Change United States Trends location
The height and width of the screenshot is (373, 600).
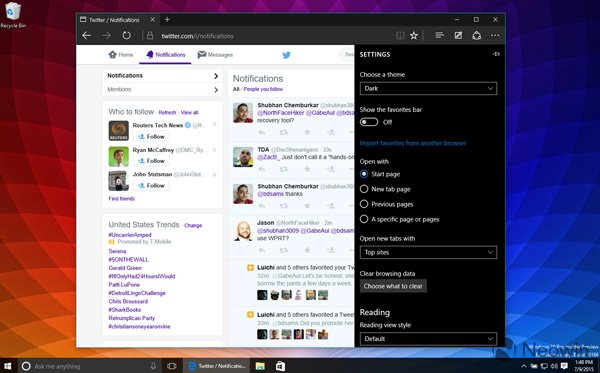(x=193, y=225)
